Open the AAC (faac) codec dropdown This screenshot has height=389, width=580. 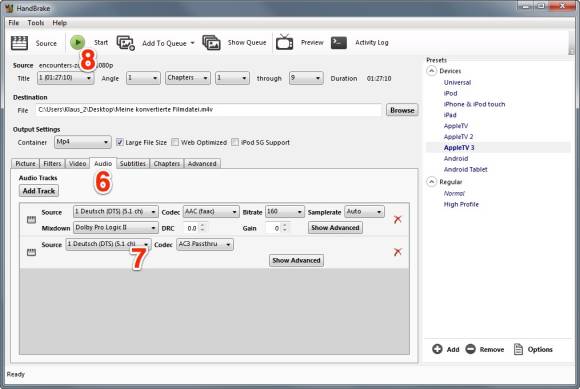211,212
